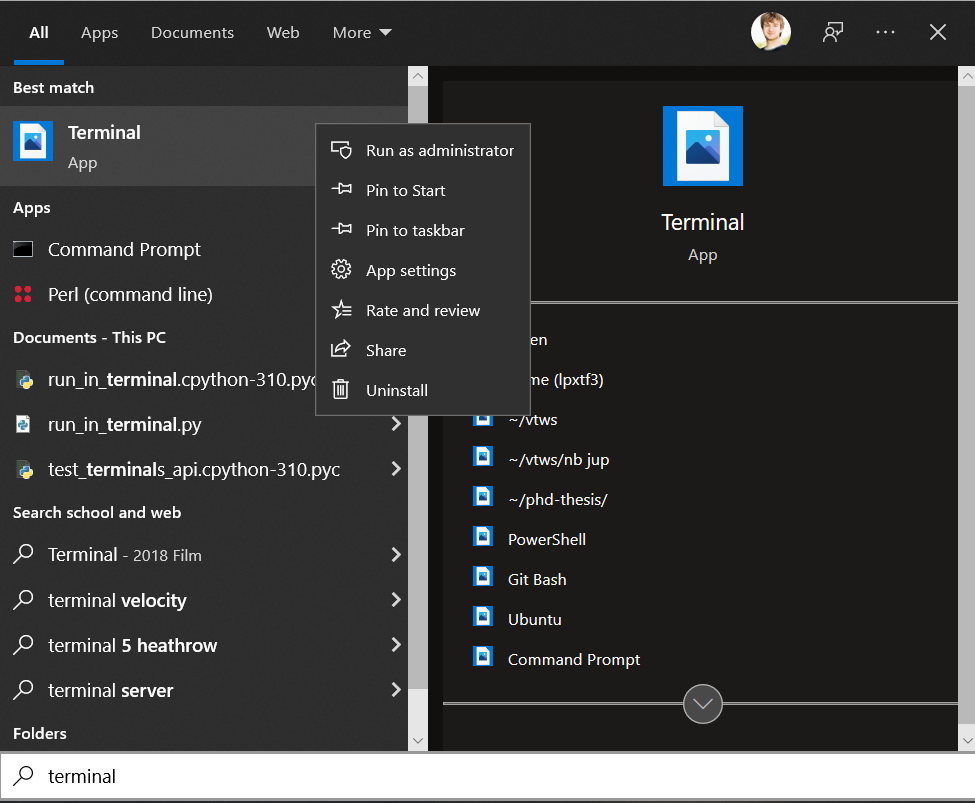
Task: Click the gear icon for App settings
Action: click(341, 269)
